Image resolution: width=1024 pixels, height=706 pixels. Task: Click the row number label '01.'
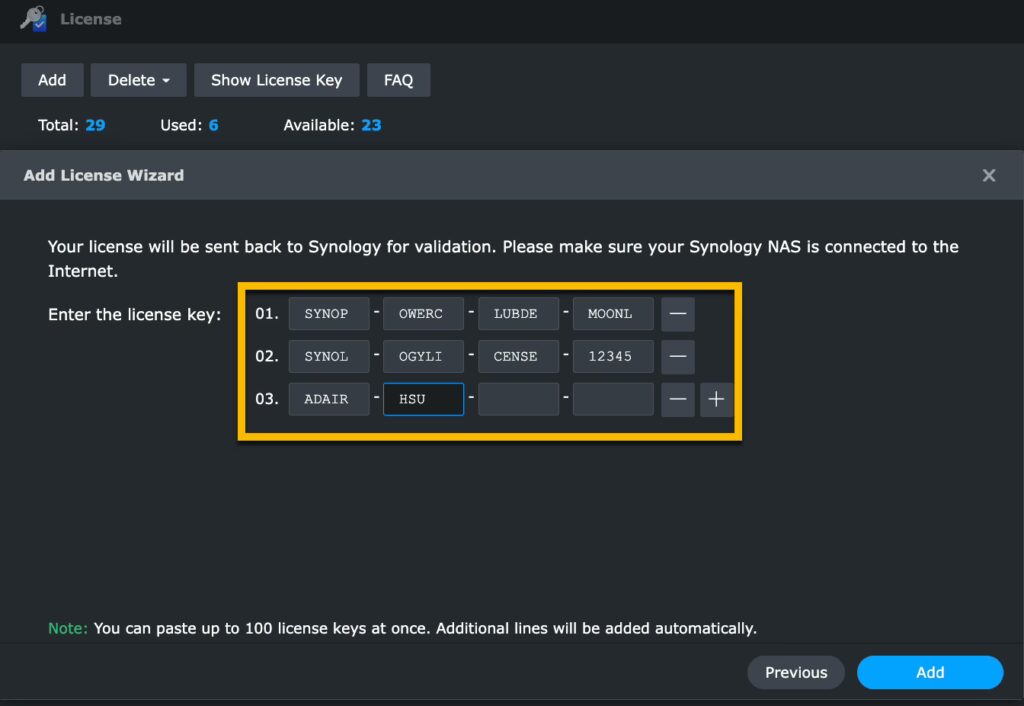(266, 313)
